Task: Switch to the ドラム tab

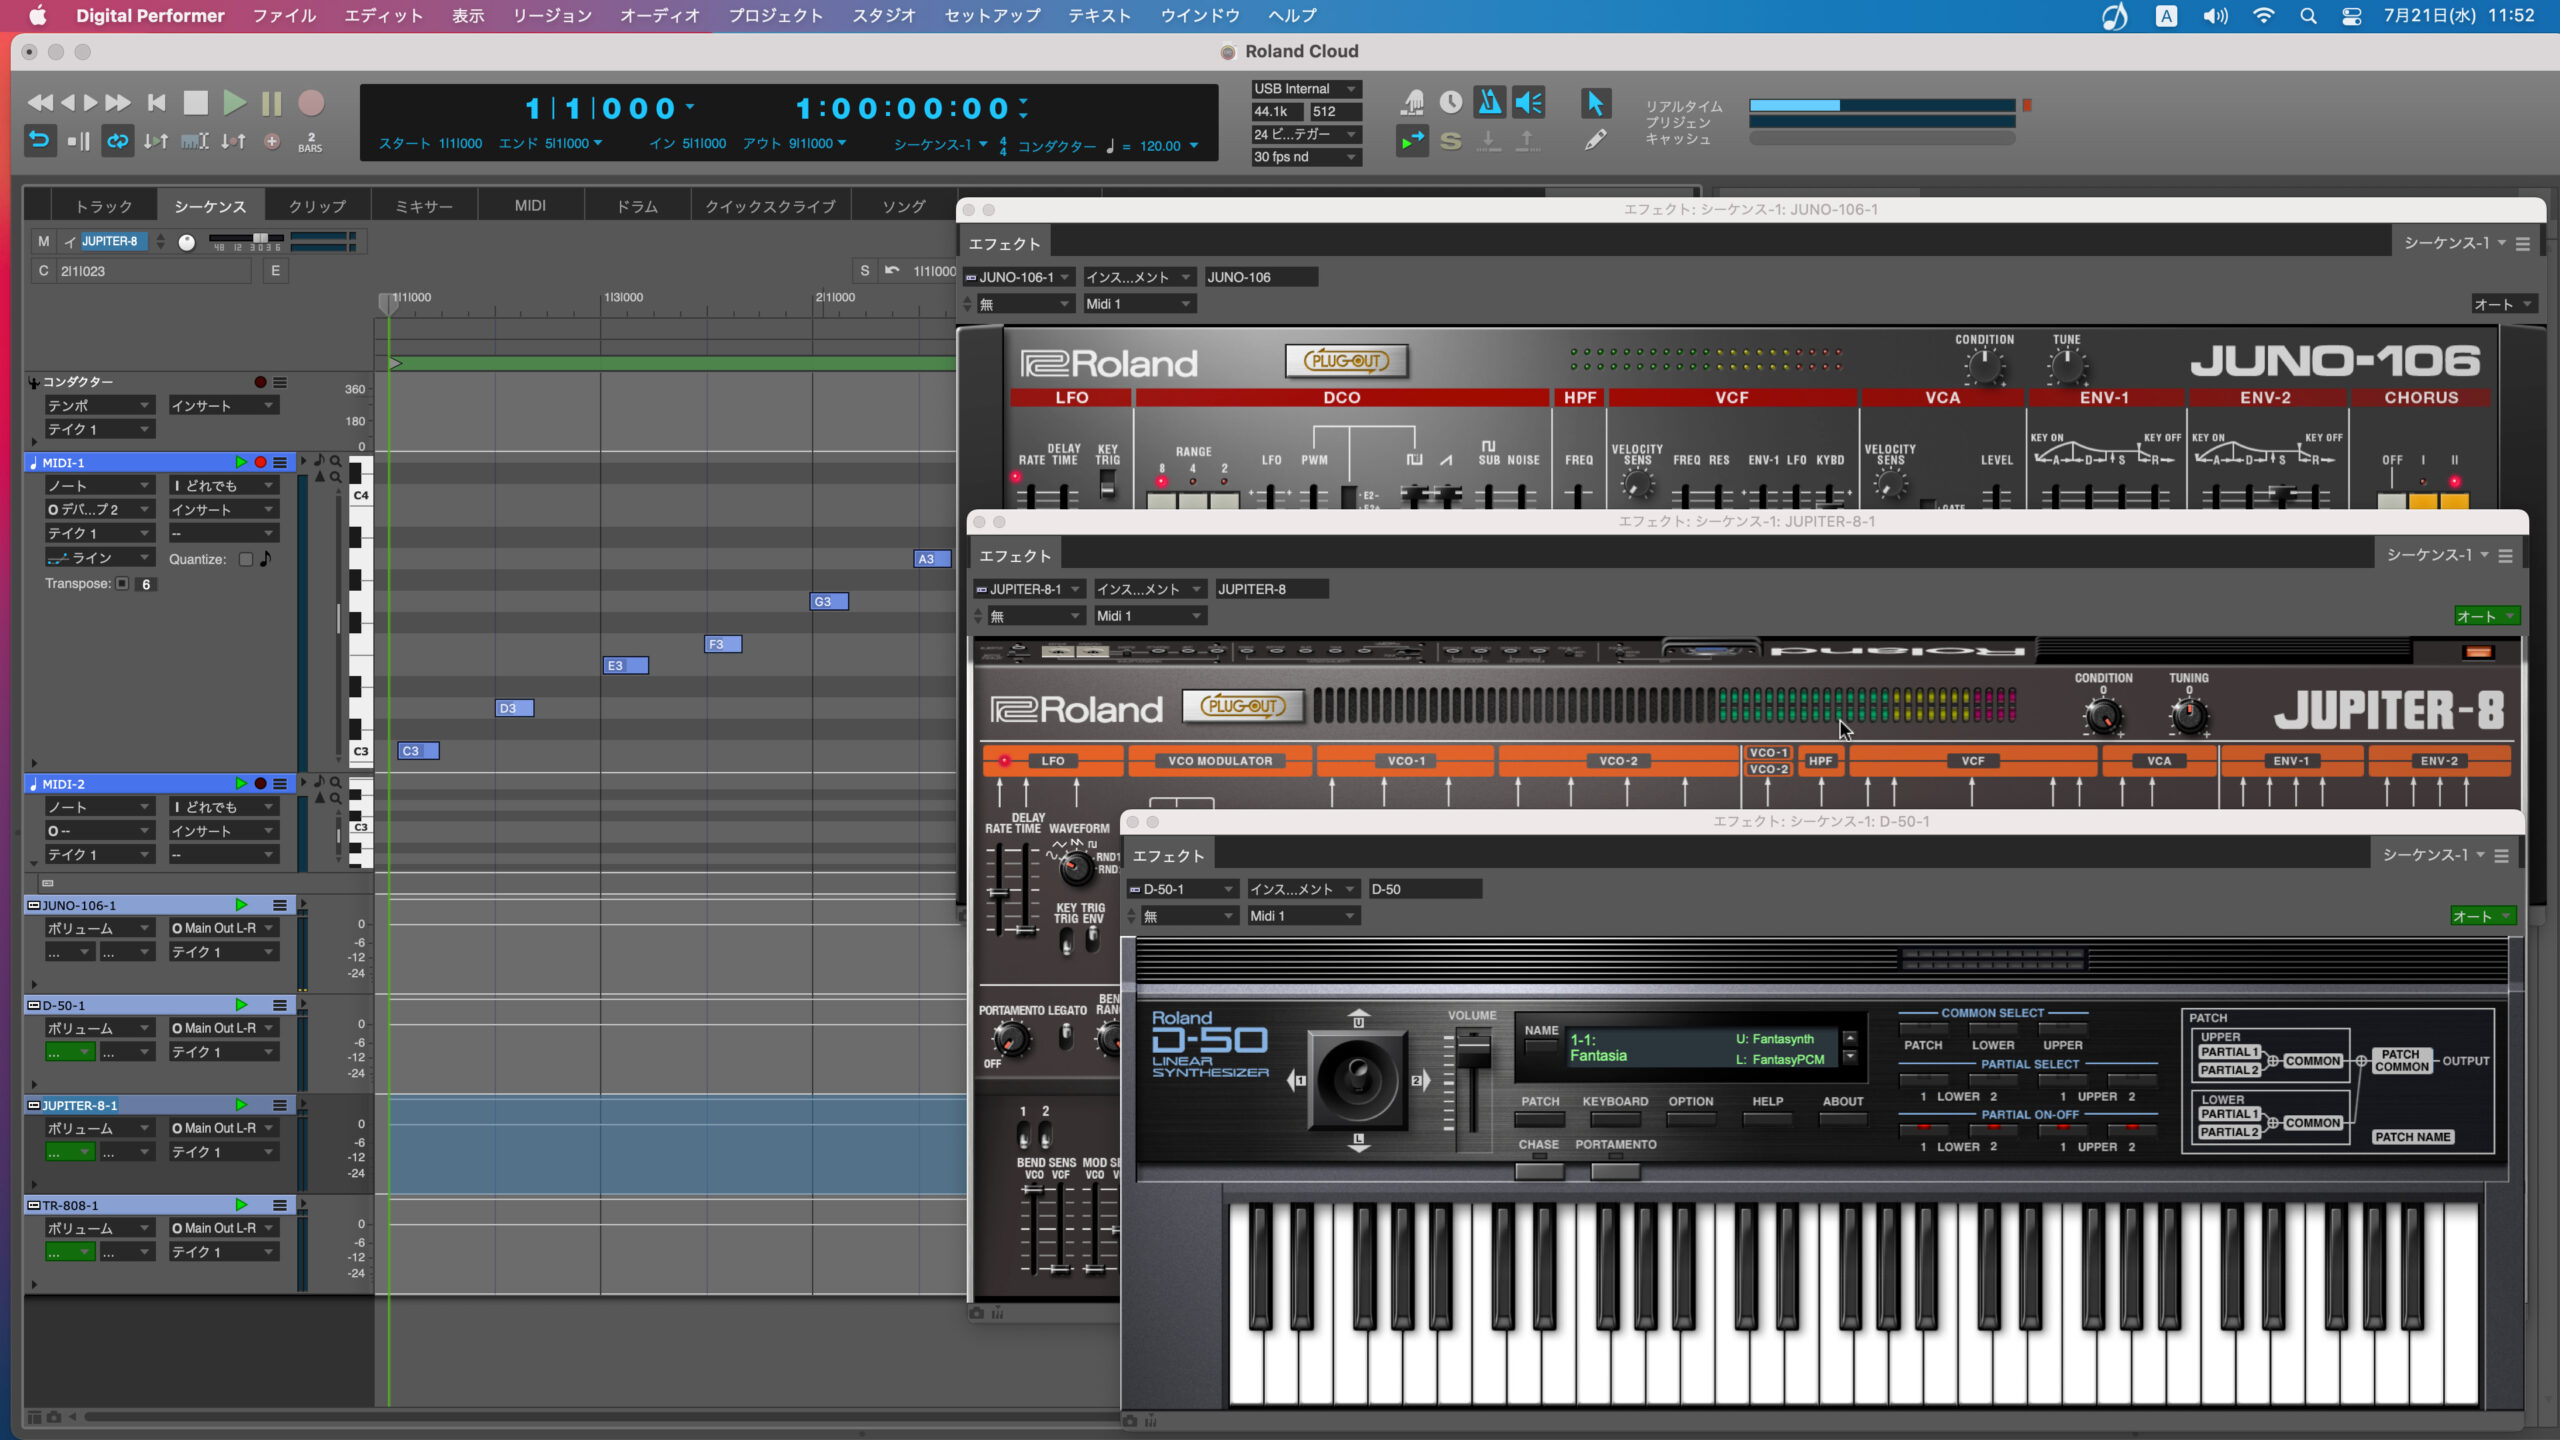Action: point(637,206)
